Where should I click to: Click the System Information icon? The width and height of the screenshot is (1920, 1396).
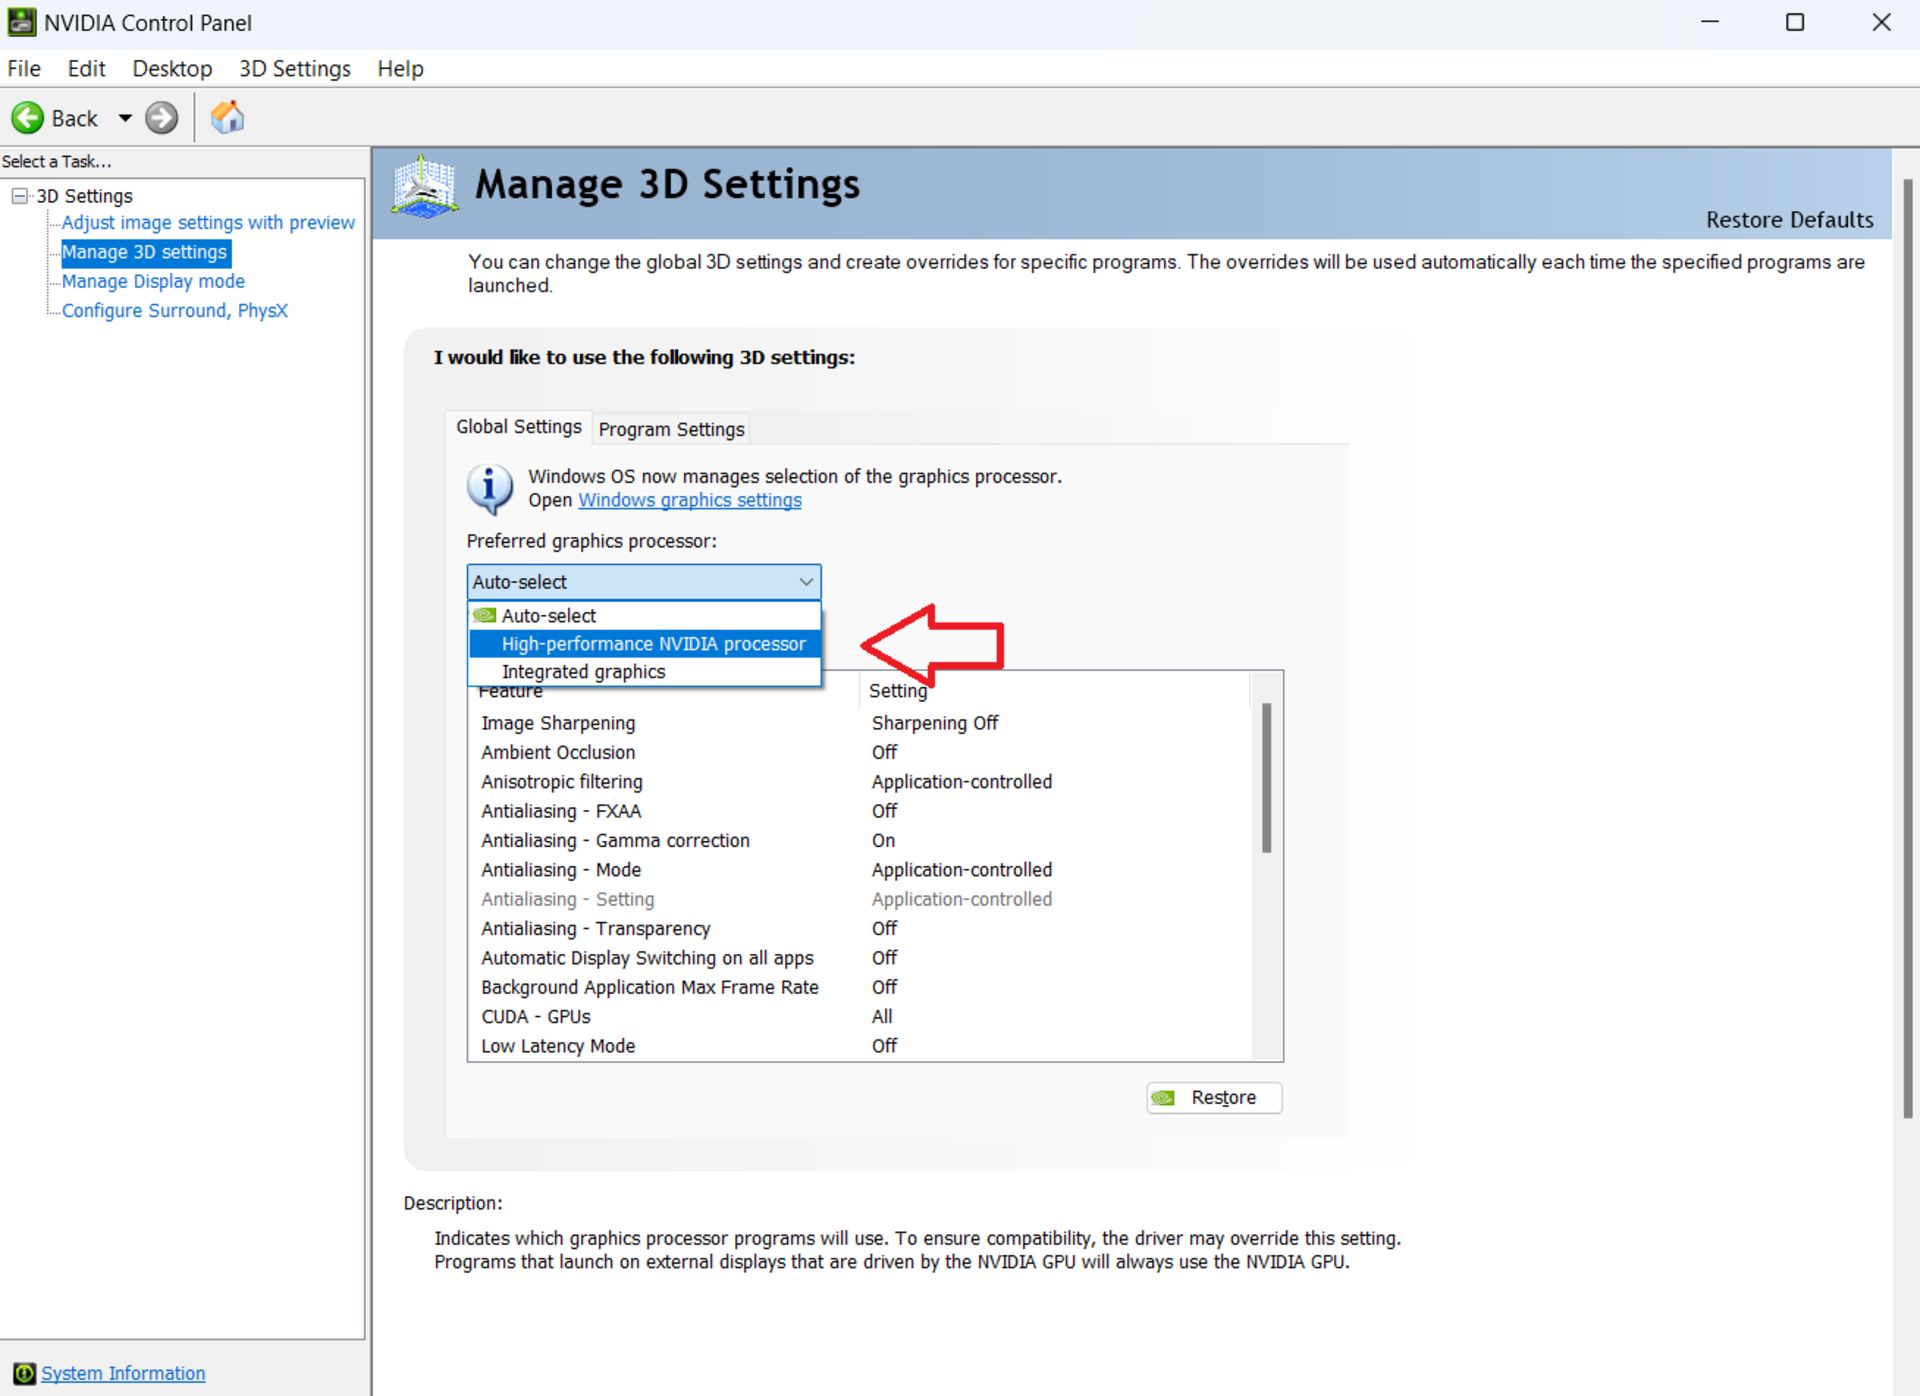tap(24, 1373)
